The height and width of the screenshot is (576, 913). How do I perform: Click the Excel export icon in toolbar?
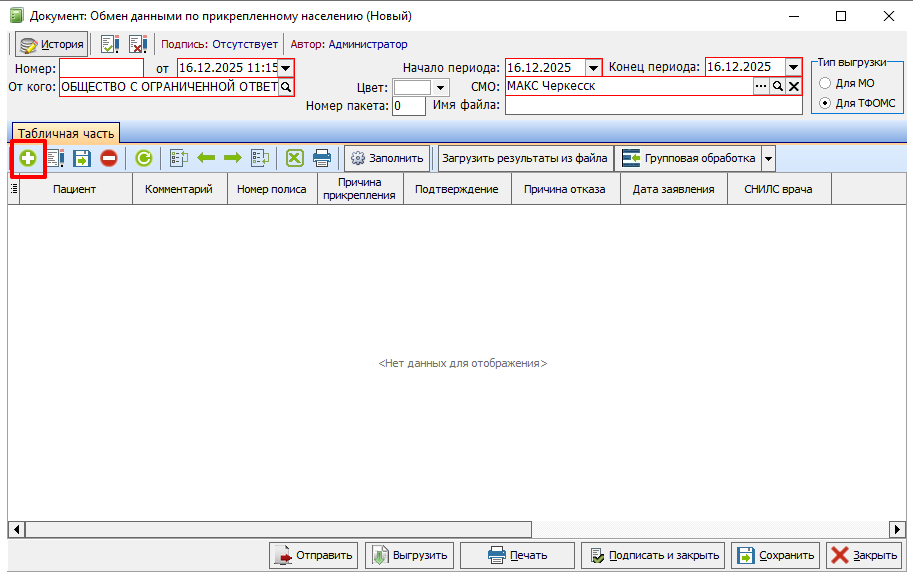coord(294,158)
